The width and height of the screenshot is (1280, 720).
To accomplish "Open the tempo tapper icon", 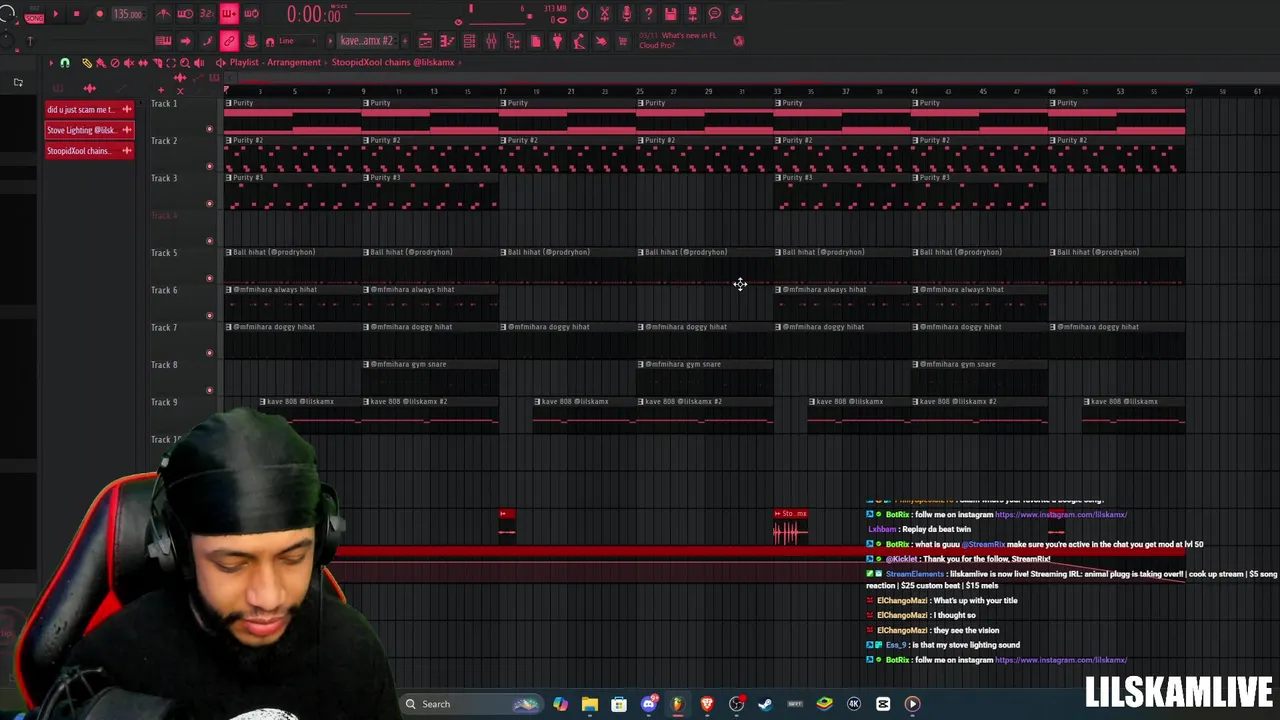I will click(579, 41).
